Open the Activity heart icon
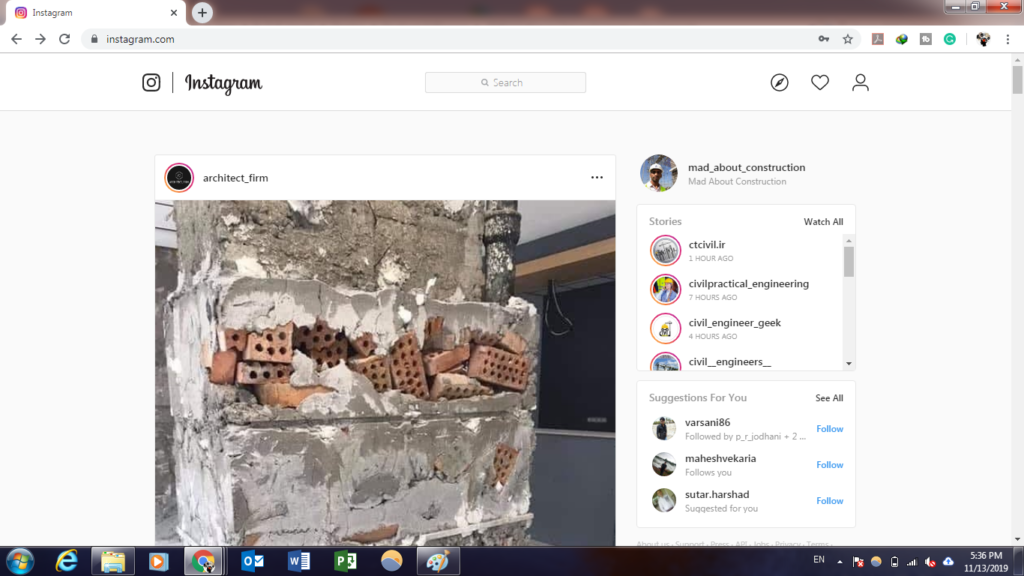This screenshot has width=1024, height=576. pos(820,83)
